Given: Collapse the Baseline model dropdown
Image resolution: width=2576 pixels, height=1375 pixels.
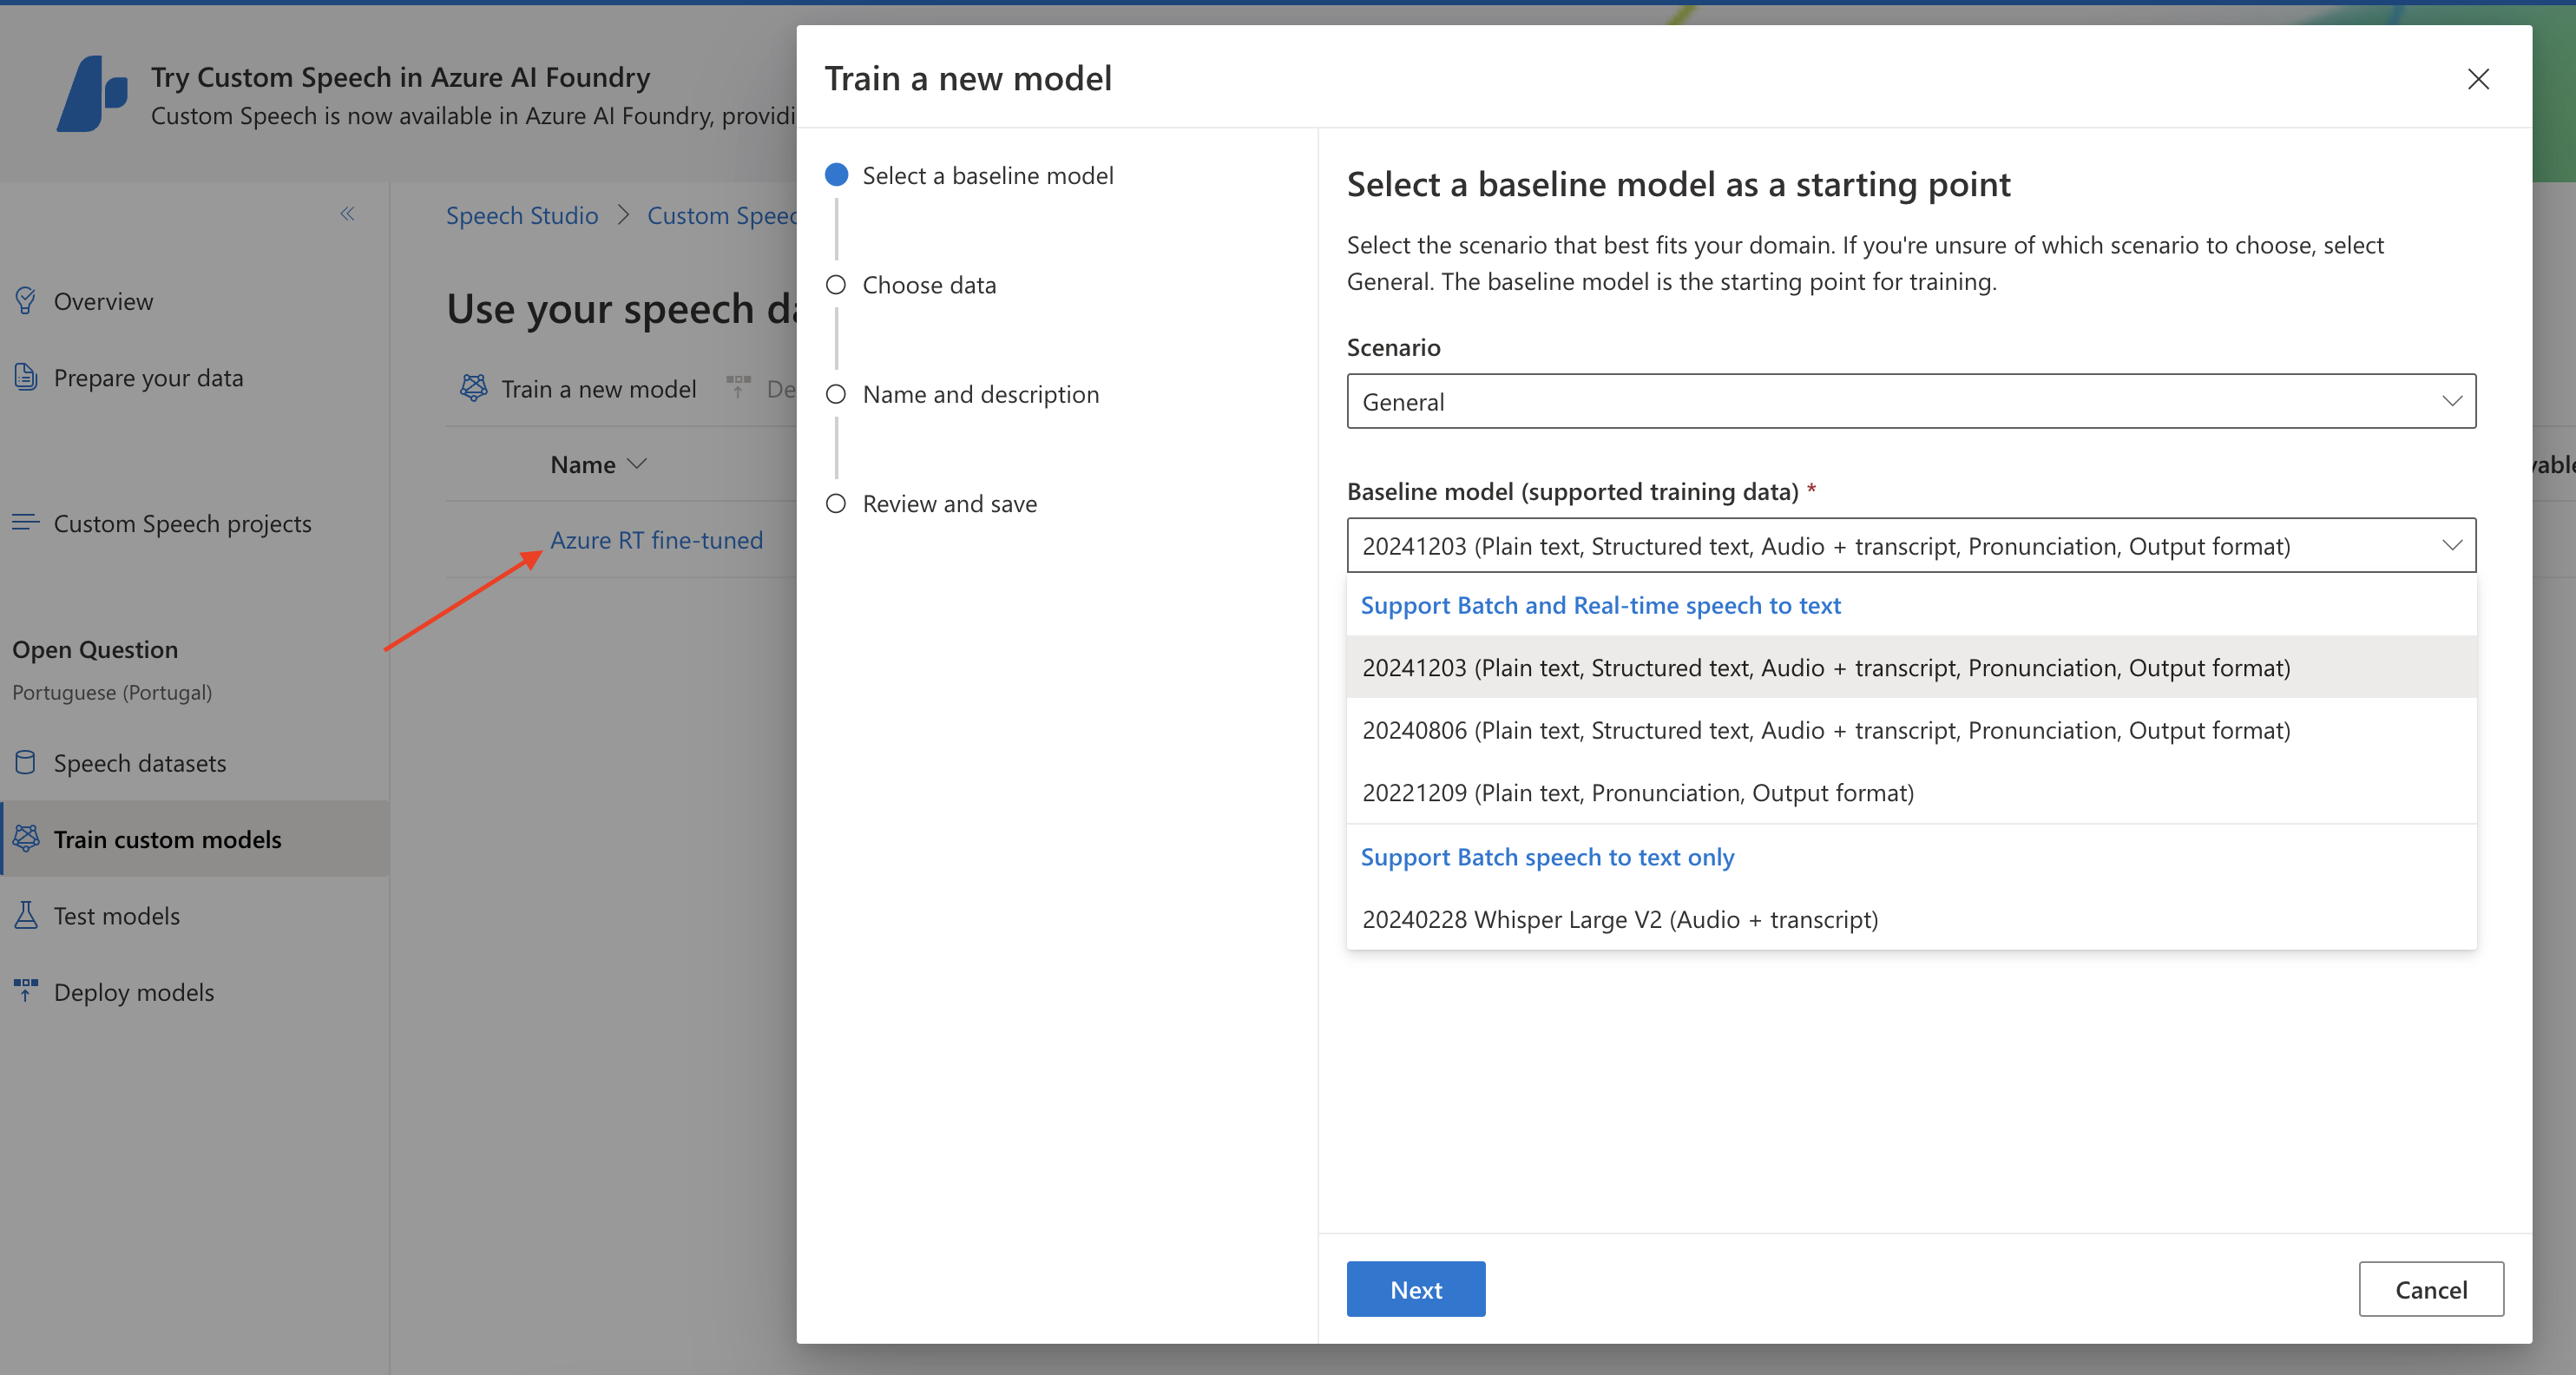Looking at the screenshot, I should point(1911,545).
